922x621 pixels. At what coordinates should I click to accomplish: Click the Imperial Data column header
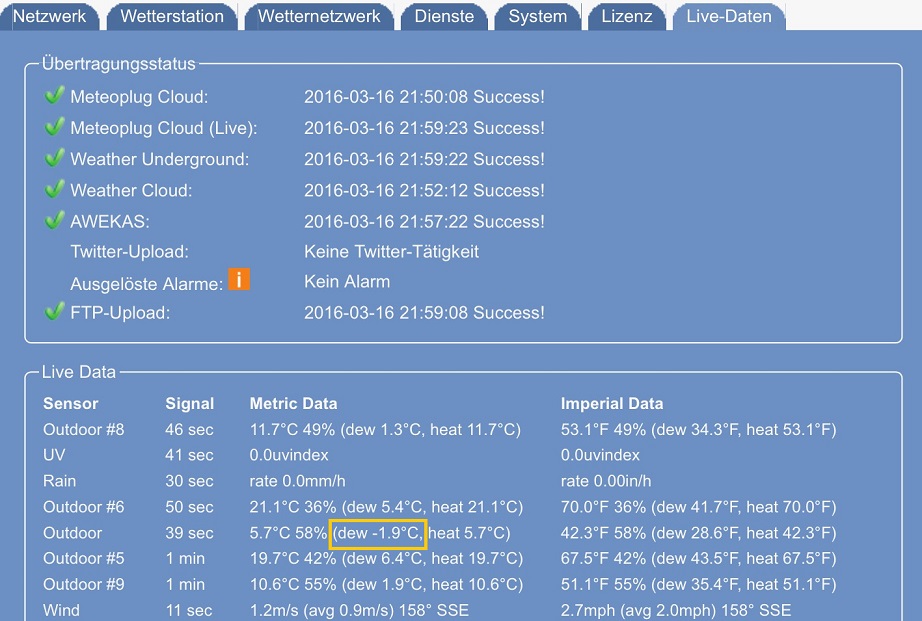point(612,404)
